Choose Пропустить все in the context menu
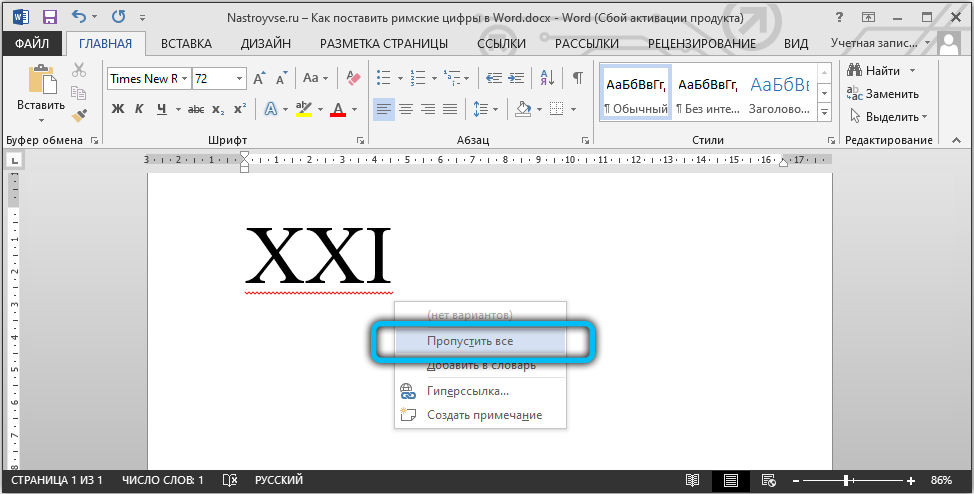This screenshot has height=494, width=974. (470, 341)
